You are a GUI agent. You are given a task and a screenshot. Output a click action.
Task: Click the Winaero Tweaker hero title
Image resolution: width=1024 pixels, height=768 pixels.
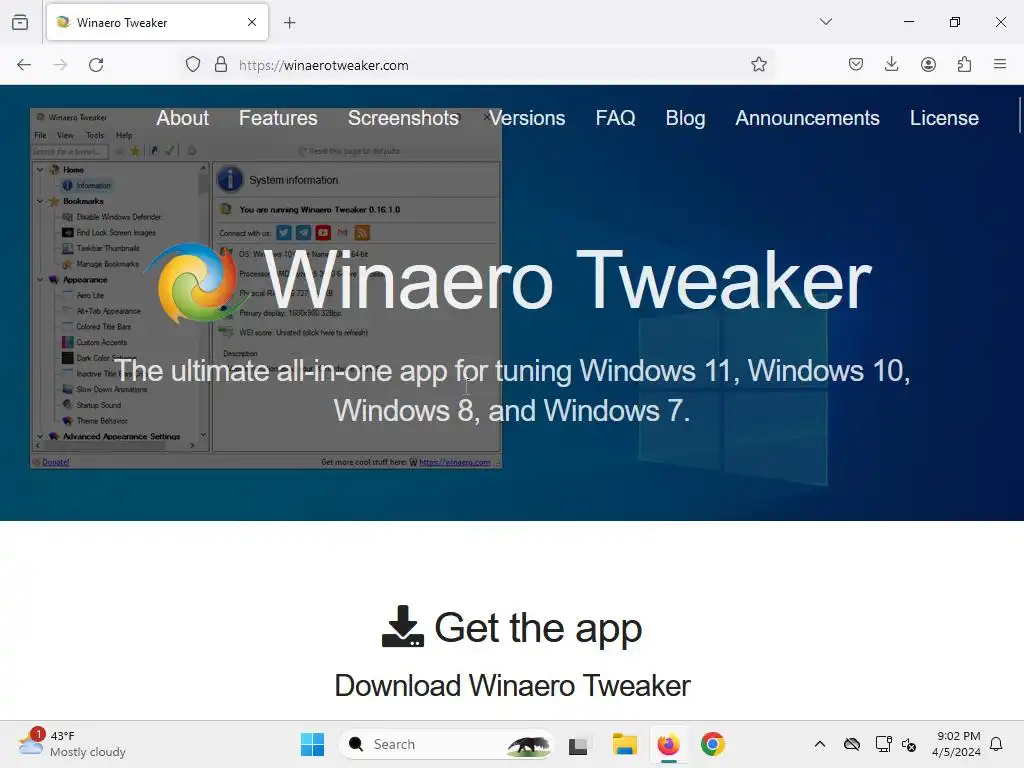tap(568, 281)
